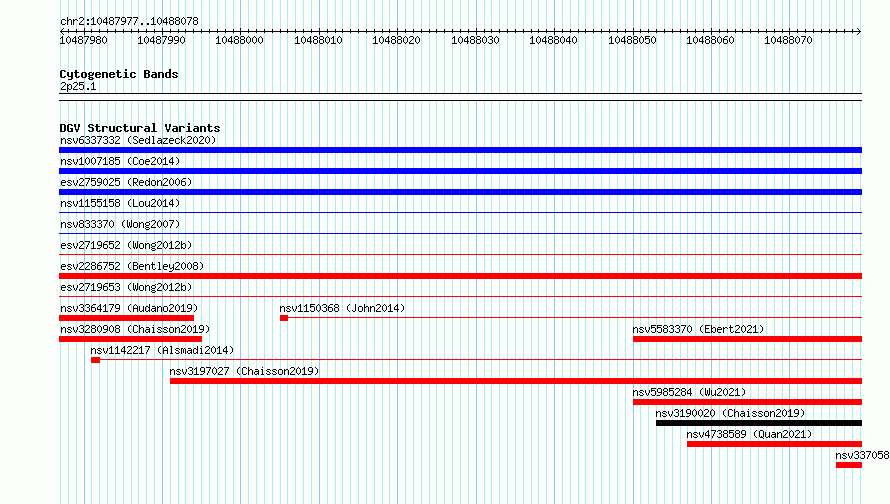
Task: Click the blue bar under esv2759025
Action: pos(460,192)
